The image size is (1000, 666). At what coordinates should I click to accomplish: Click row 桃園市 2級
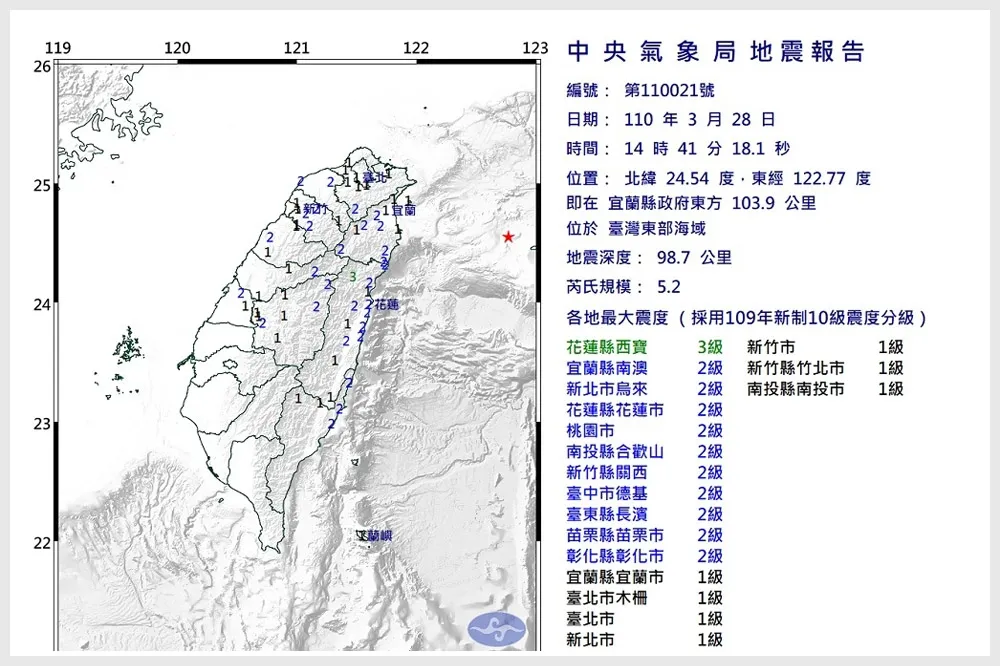point(644,431)
